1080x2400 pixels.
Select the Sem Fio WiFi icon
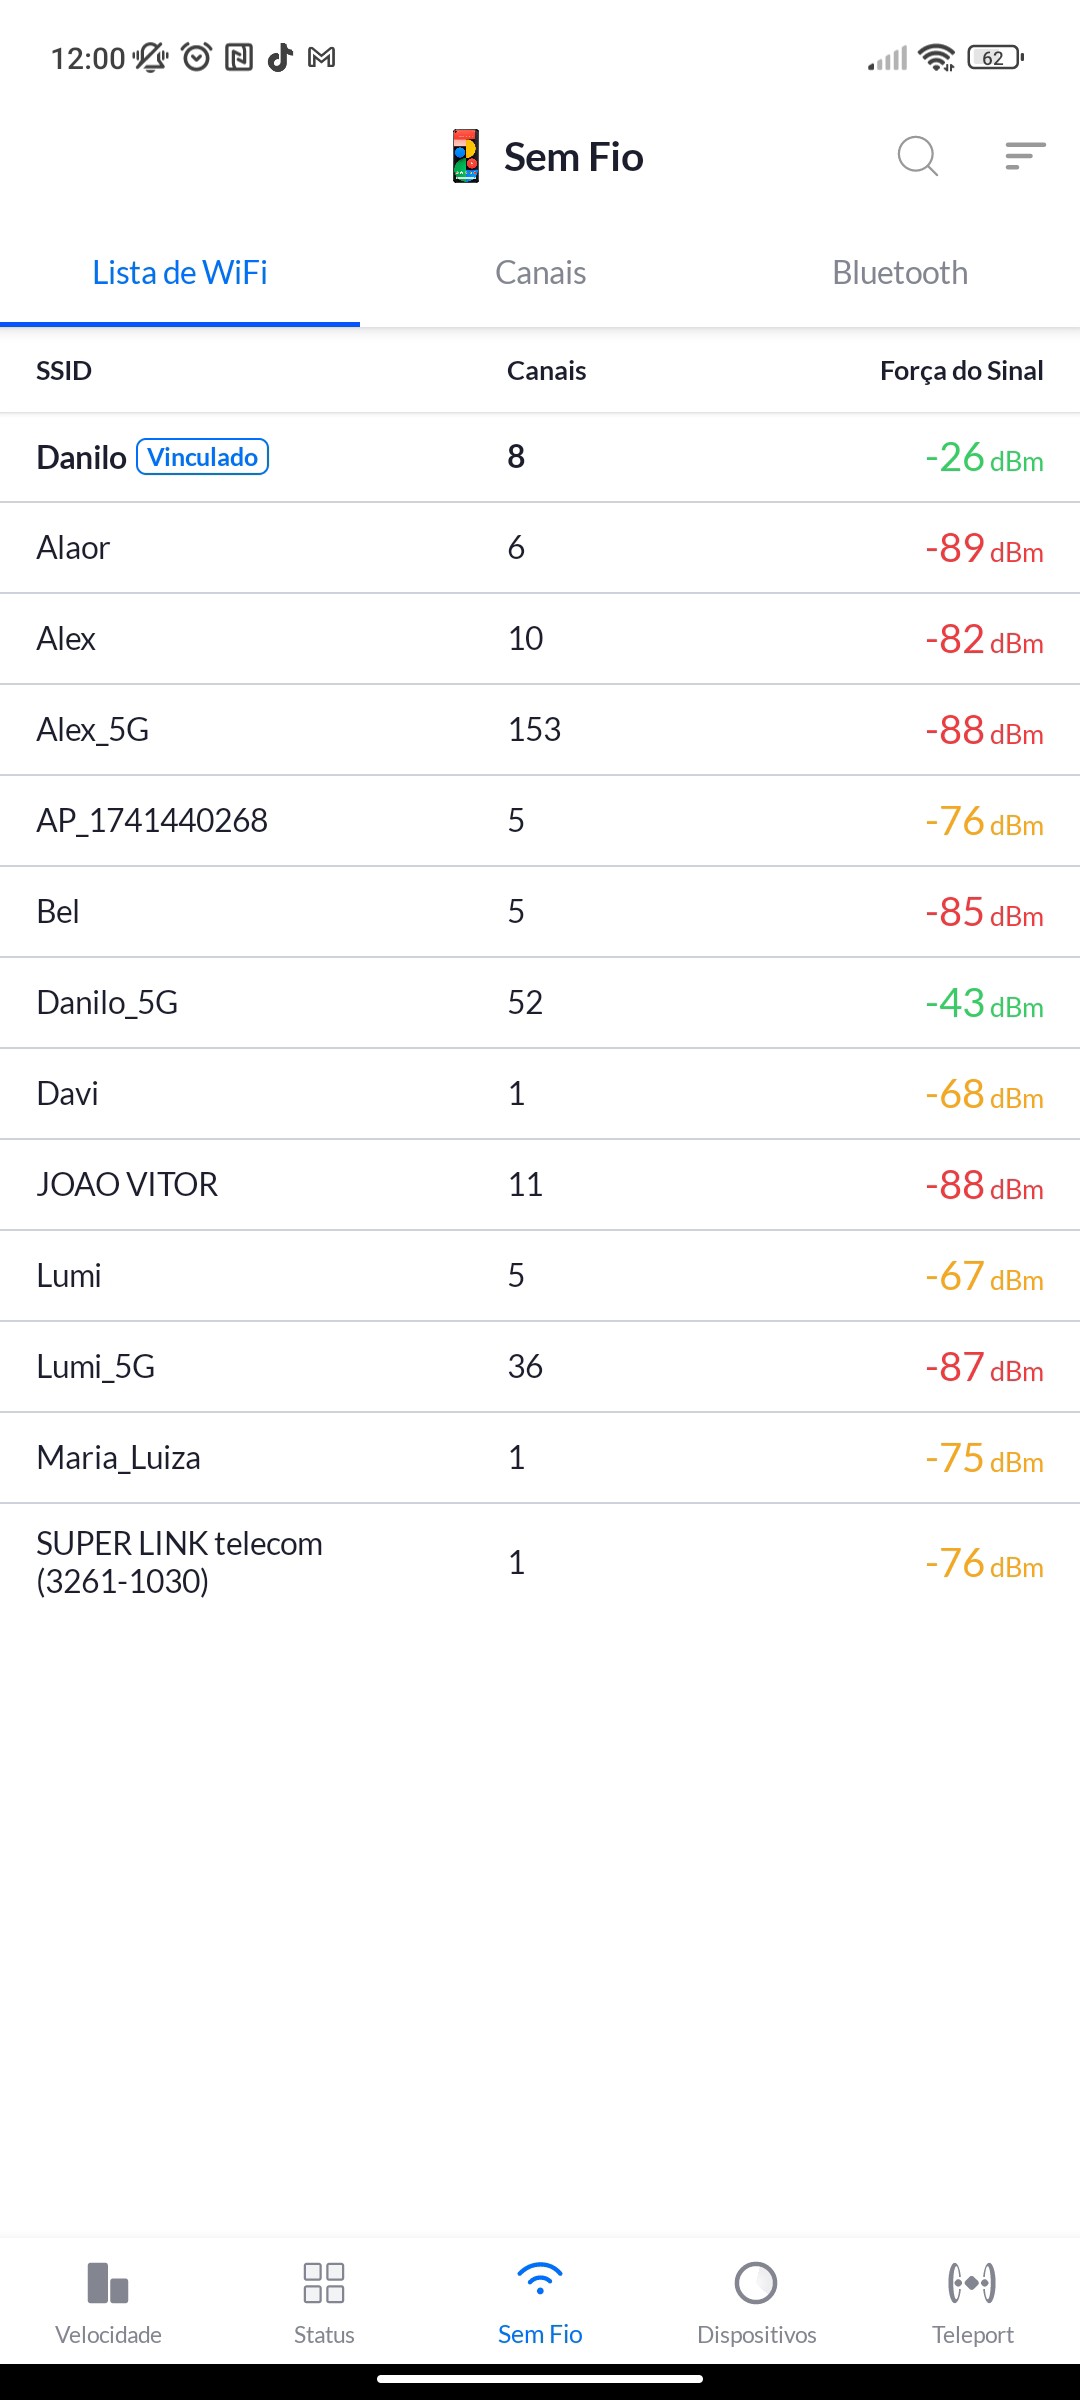click(540, 2280)
